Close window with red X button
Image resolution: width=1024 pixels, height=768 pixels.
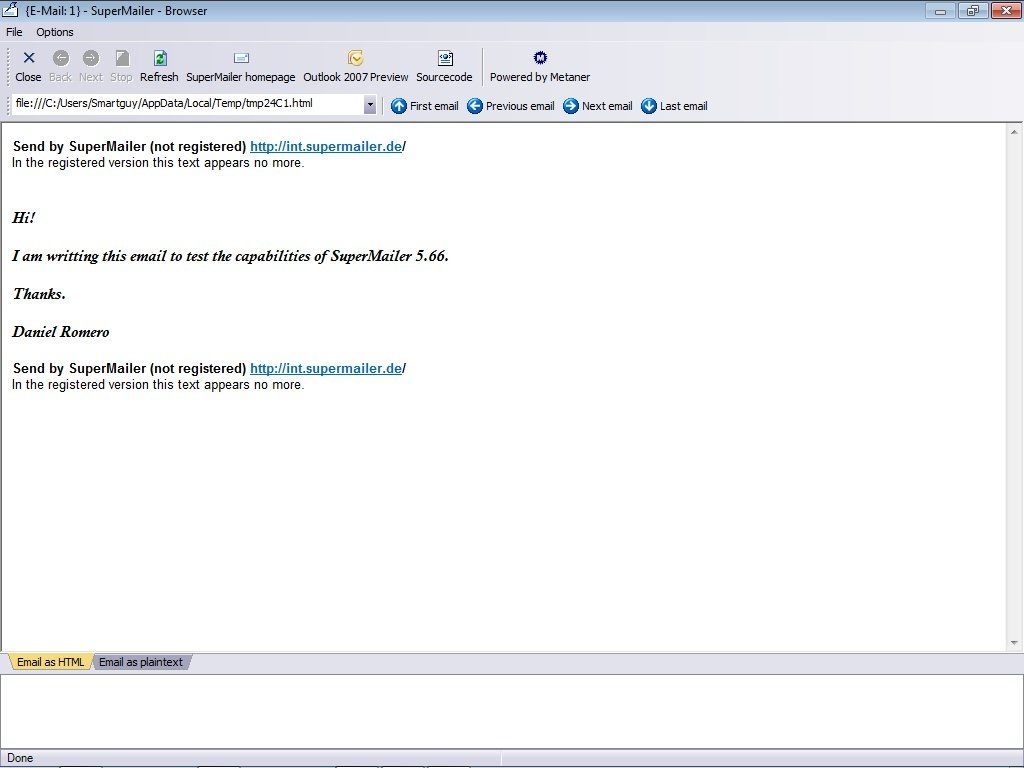pos(1006,10)
